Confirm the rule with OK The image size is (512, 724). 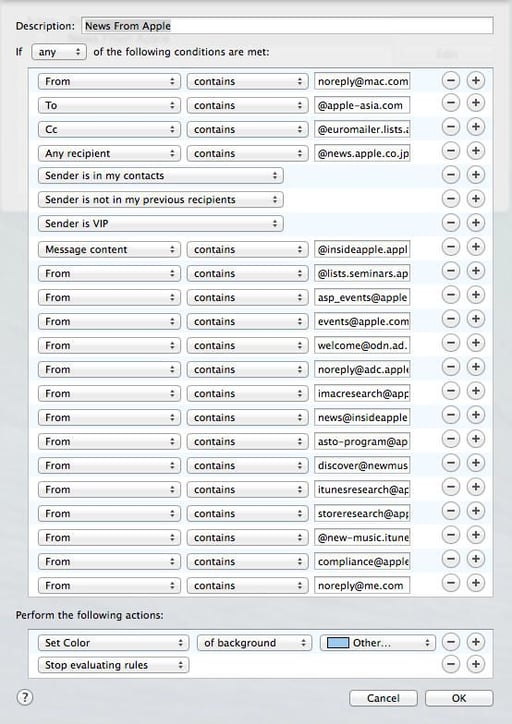pos(459,698)
